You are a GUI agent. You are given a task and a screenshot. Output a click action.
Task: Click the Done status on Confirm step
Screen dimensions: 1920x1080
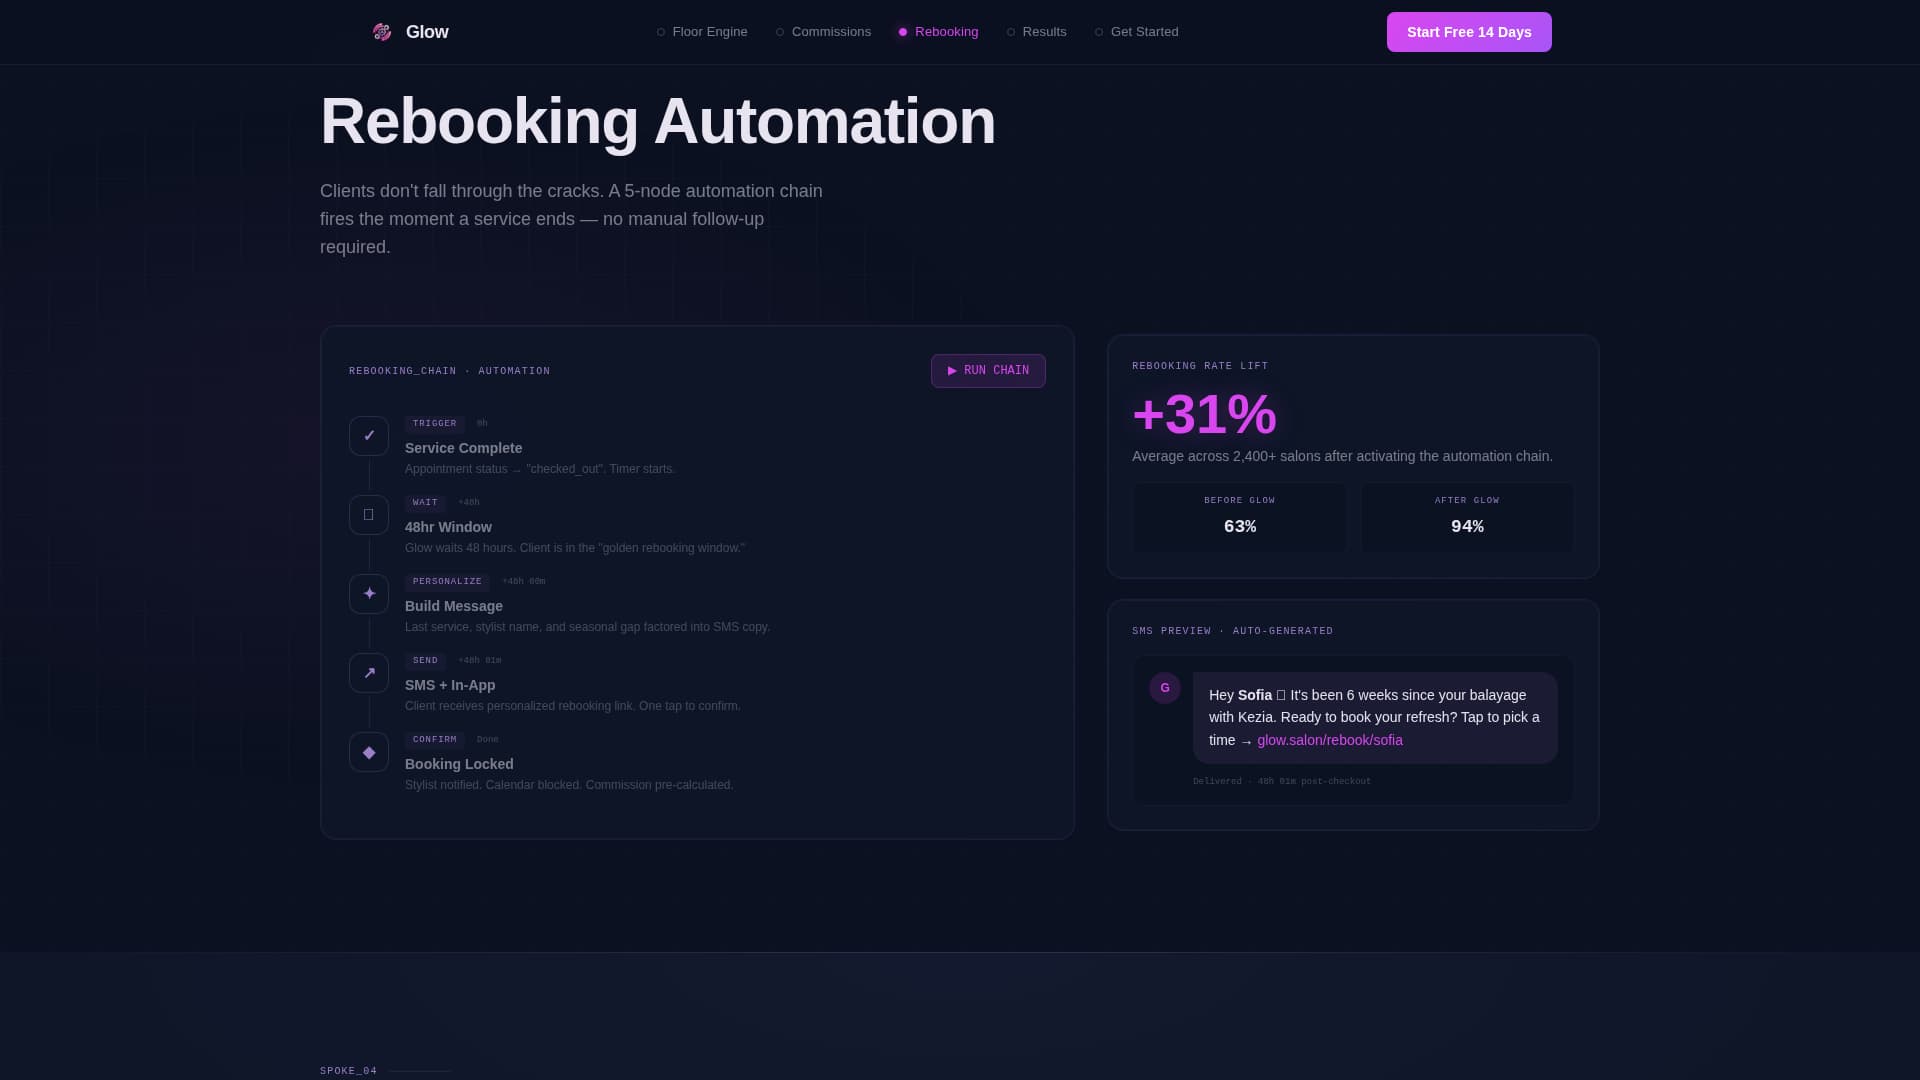(488, 740)
